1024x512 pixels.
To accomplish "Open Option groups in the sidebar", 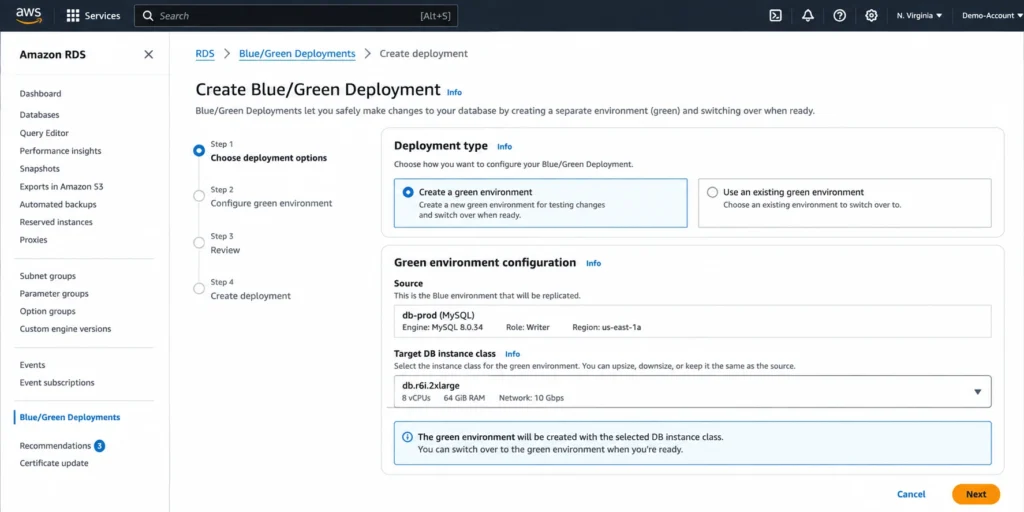I will pyautogui.click(x=48, y=312).
